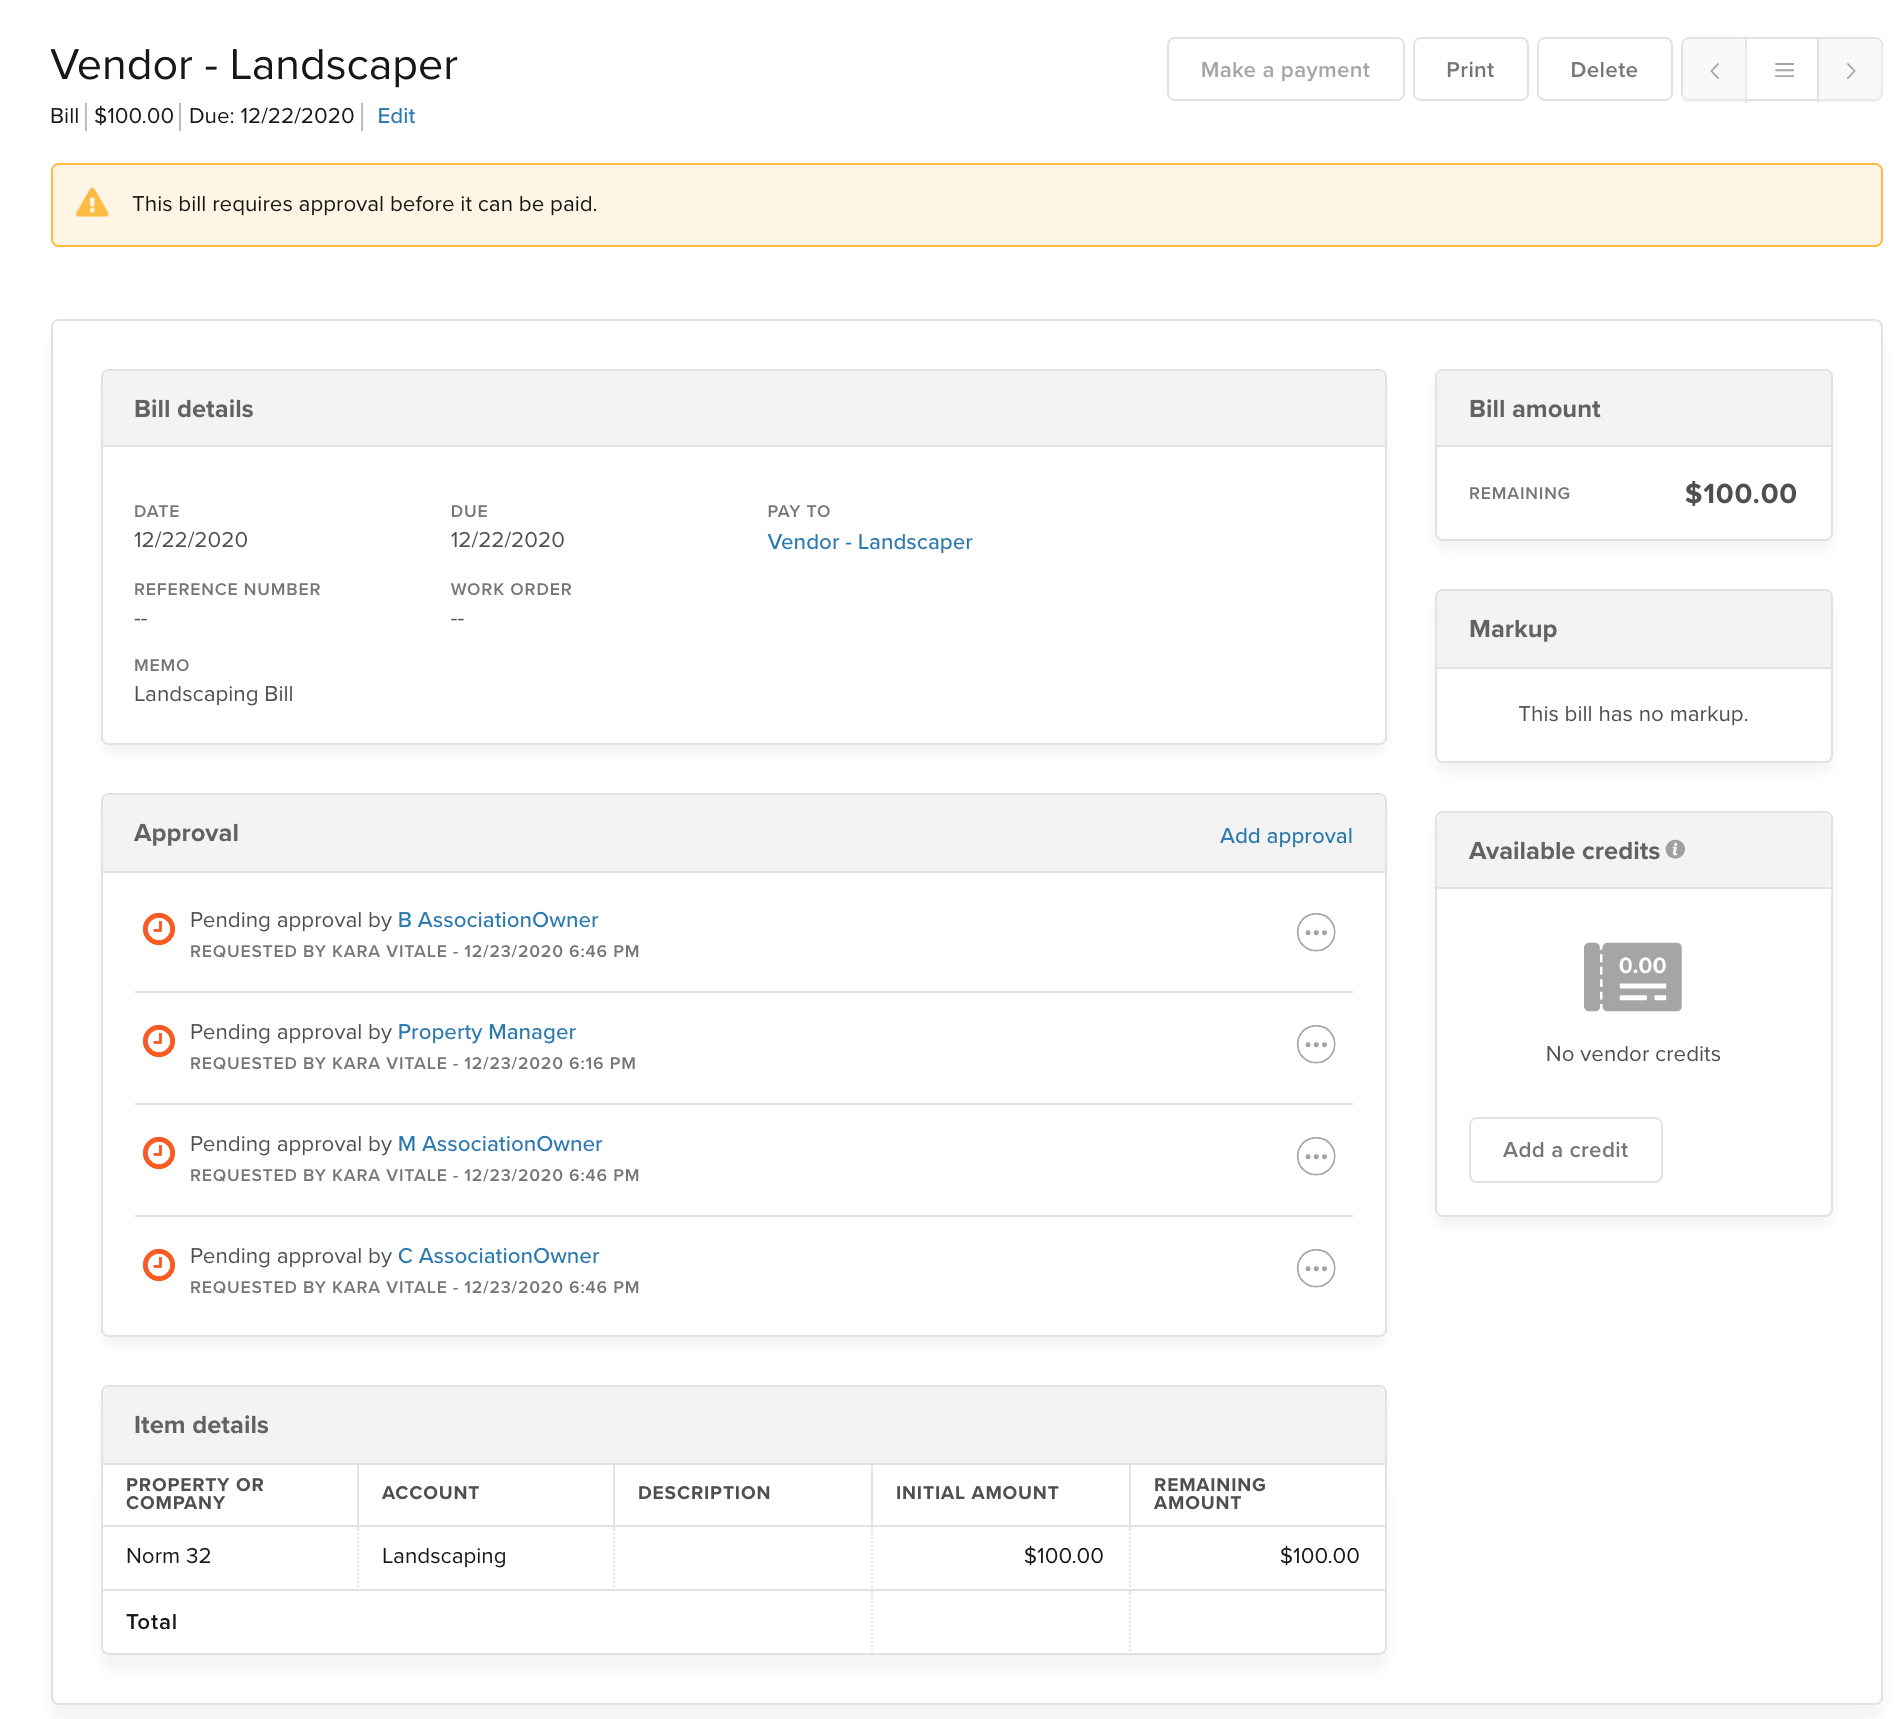Open options menu for C AssociationOwner approval
Viewport: 1901px width, 1719px height.
(1315, 1268)
